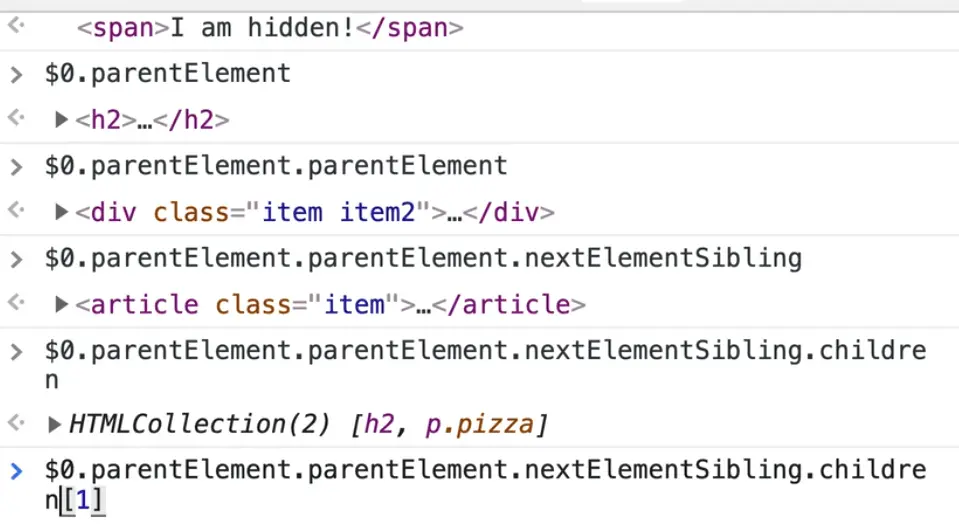The height and width of the screenshot is (525, 959).
Task: Click the prompt chevron of the command ending in nextElementSibling
Action: tap(15, 260)
